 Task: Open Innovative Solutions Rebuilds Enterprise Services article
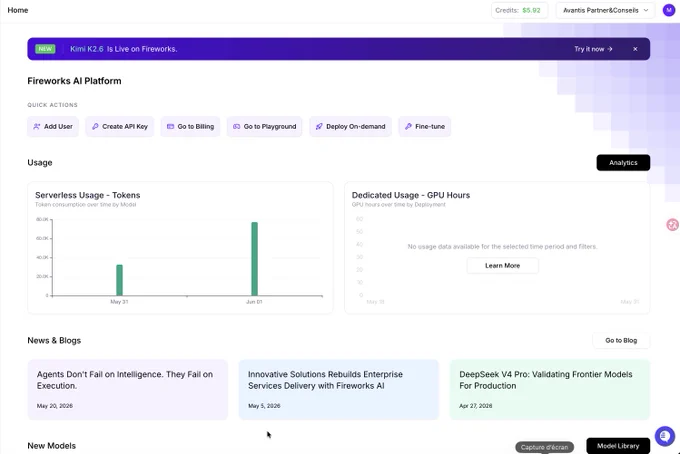[x=339, y=389]
